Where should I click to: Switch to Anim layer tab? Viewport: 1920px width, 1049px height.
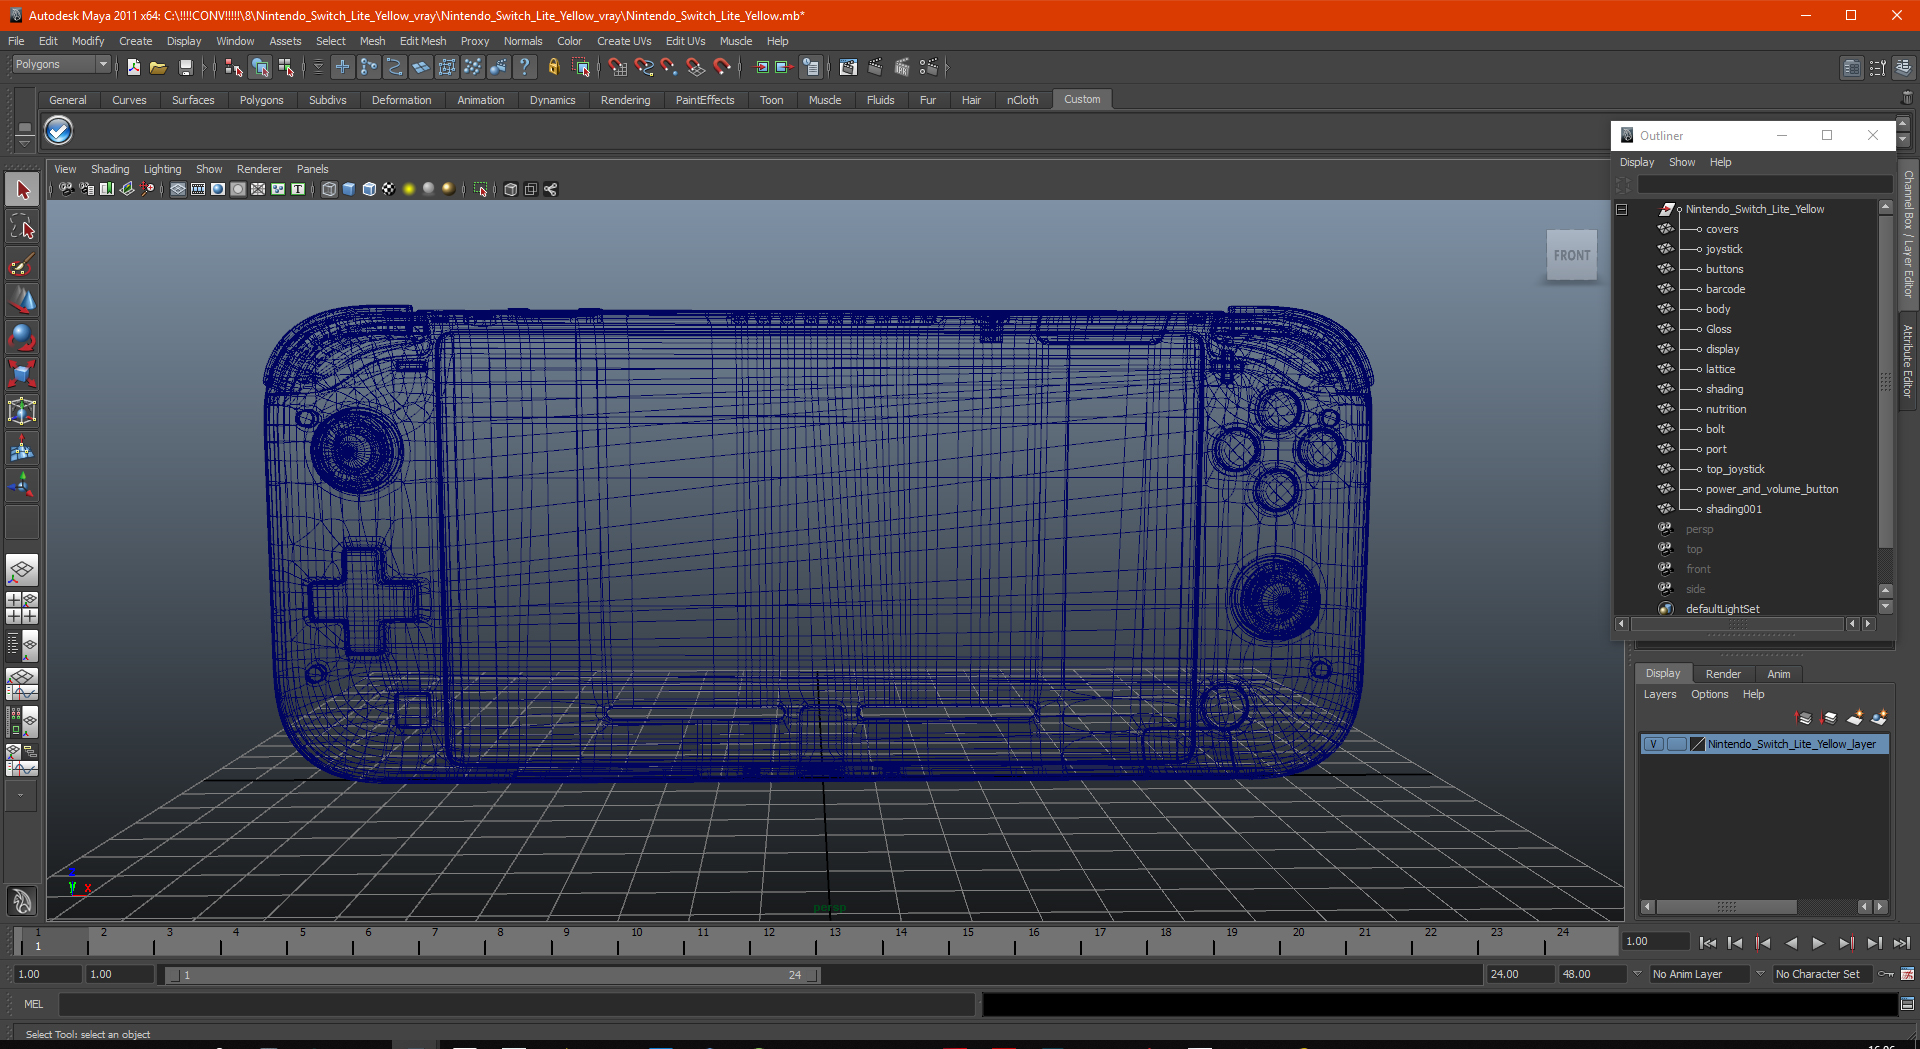point(1778,674)
